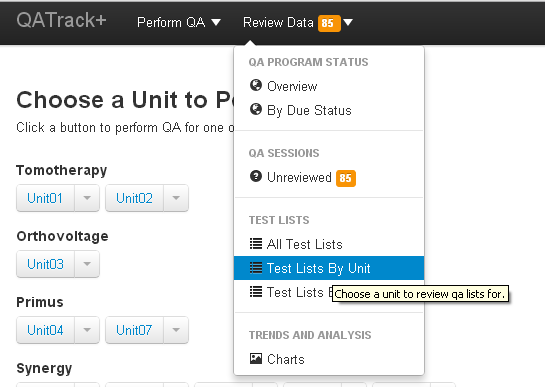Click the TRENDS AND ANALYSIS header text
Viewport: 545px width, 387px height.
(x=310, y=335)
